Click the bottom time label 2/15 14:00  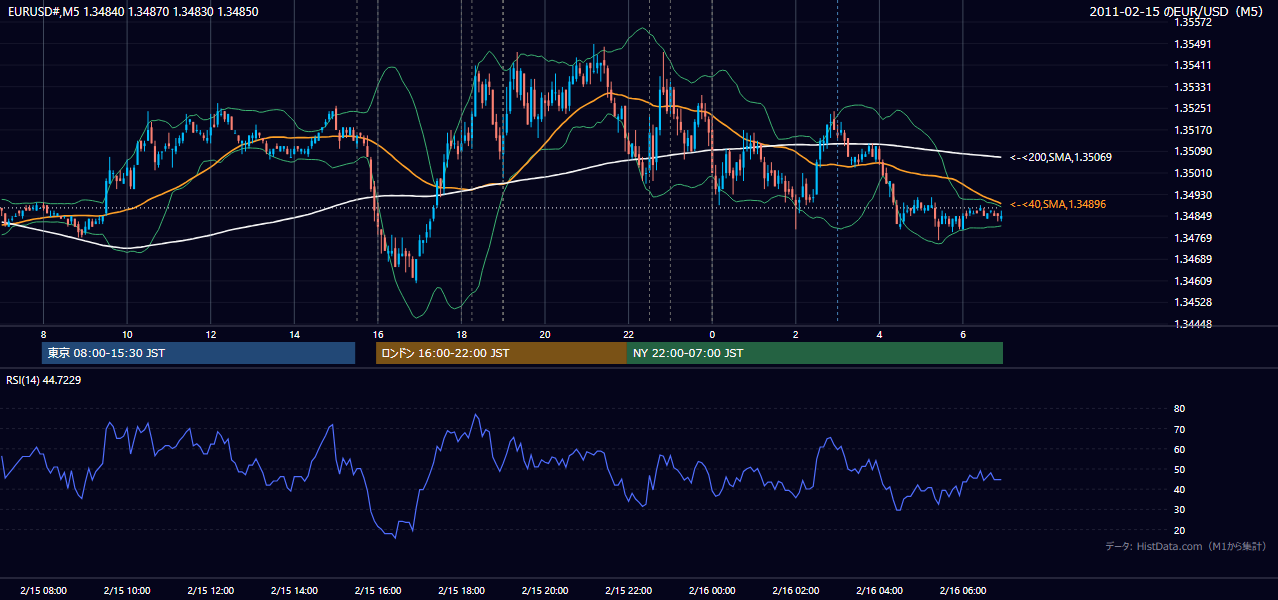(294, 591)
